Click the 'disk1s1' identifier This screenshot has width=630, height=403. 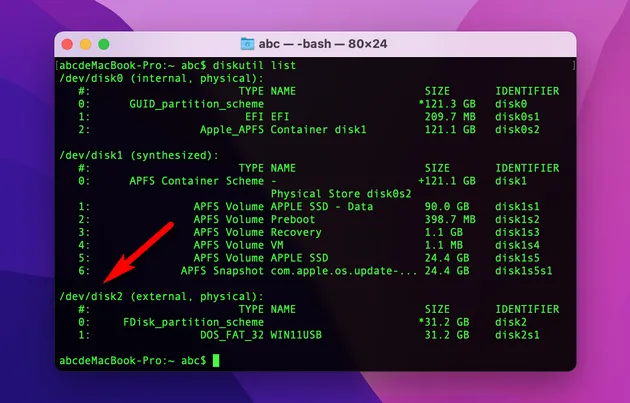[517, 207]
